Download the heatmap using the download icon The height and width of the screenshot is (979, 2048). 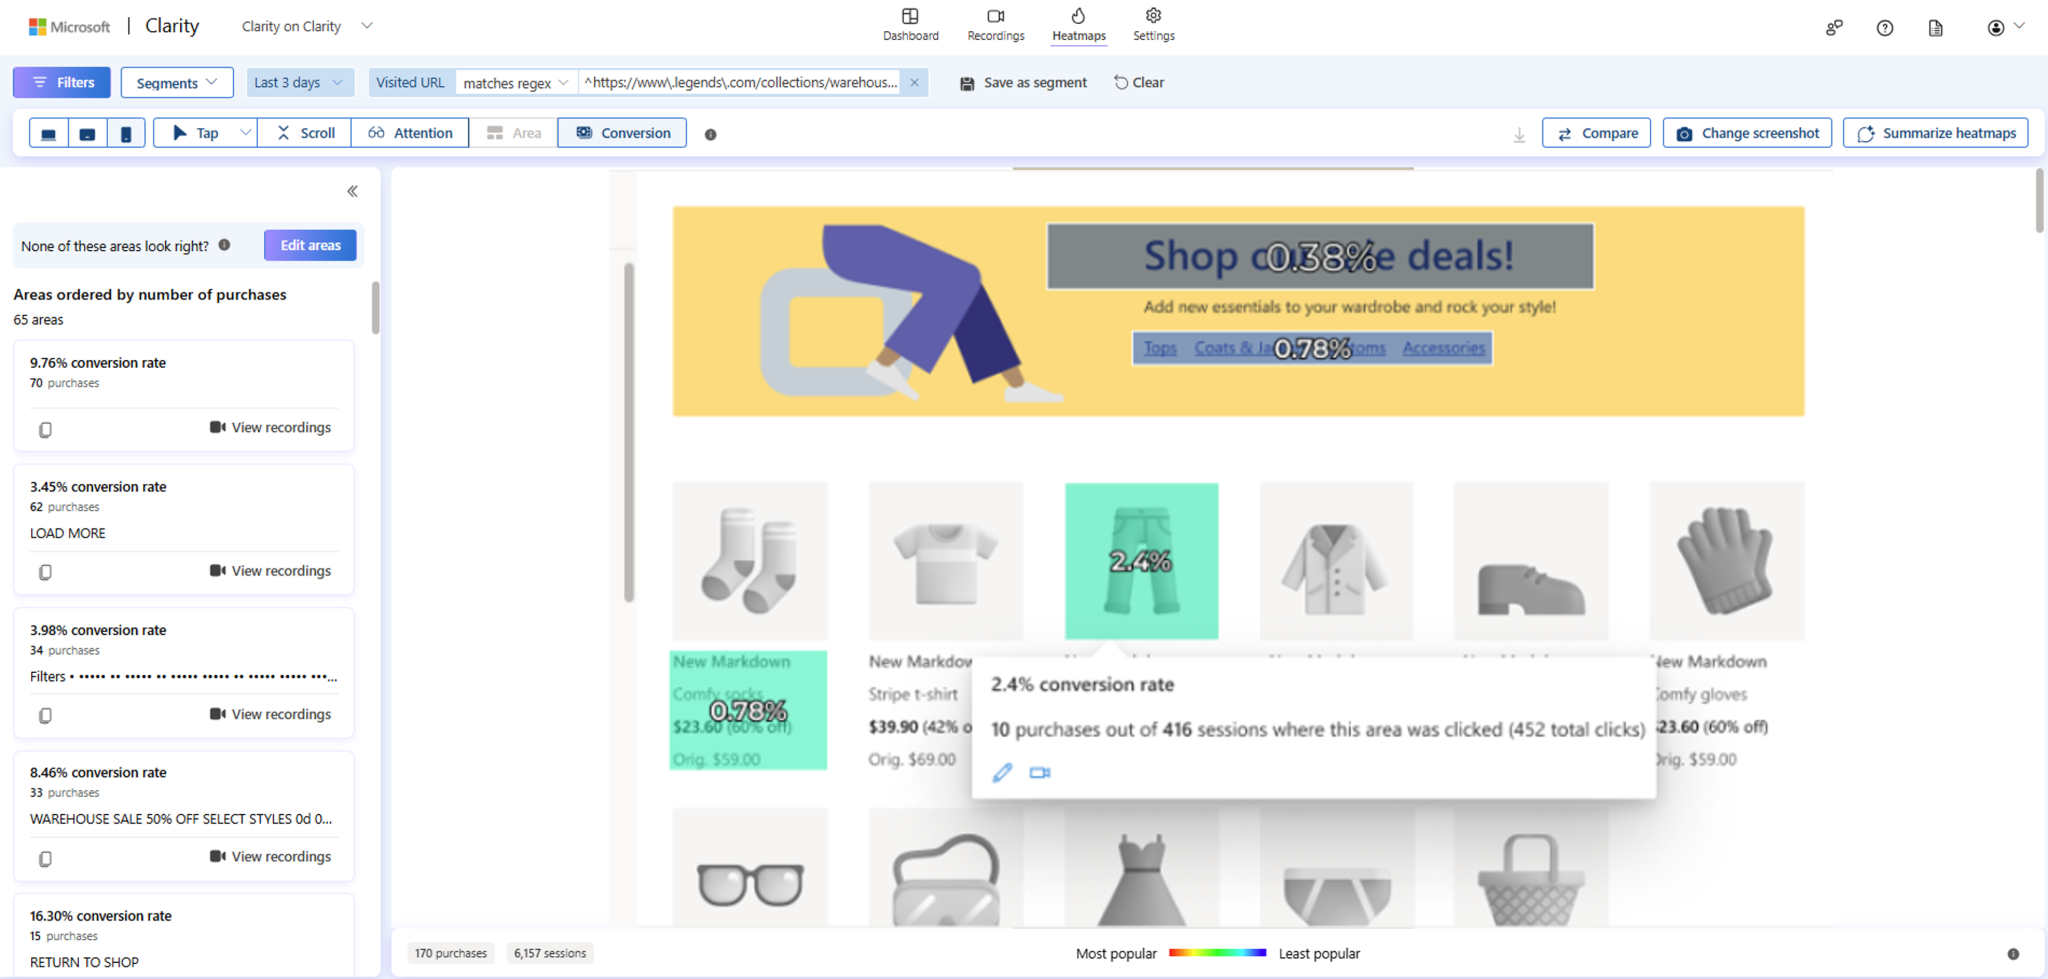1519,133
